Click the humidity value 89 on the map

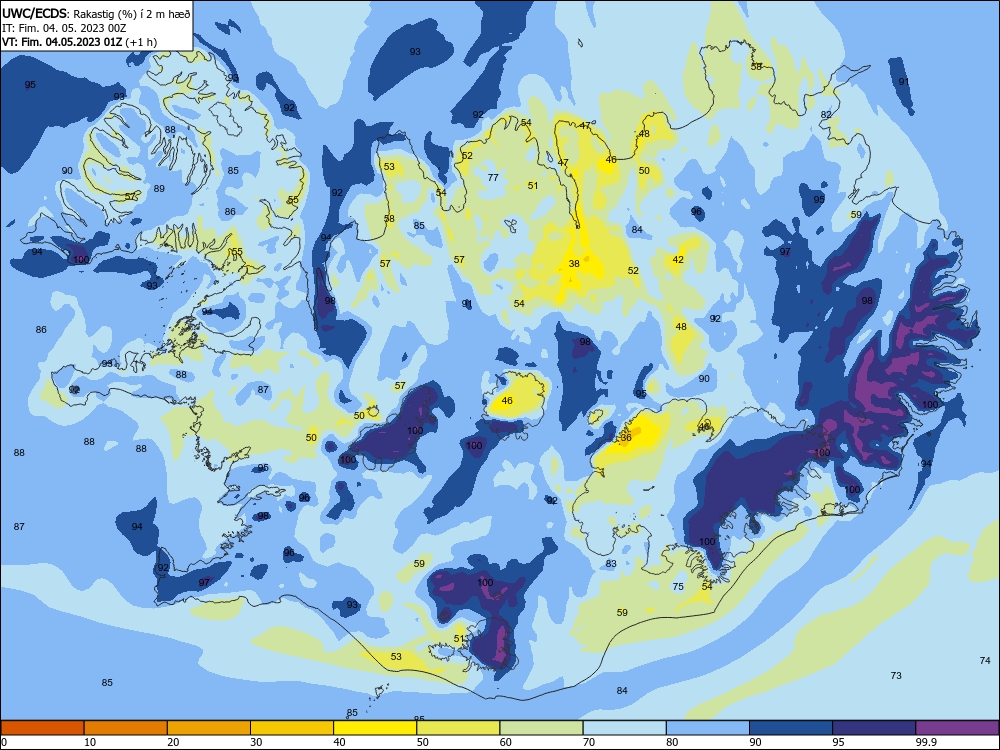[159, 188]
